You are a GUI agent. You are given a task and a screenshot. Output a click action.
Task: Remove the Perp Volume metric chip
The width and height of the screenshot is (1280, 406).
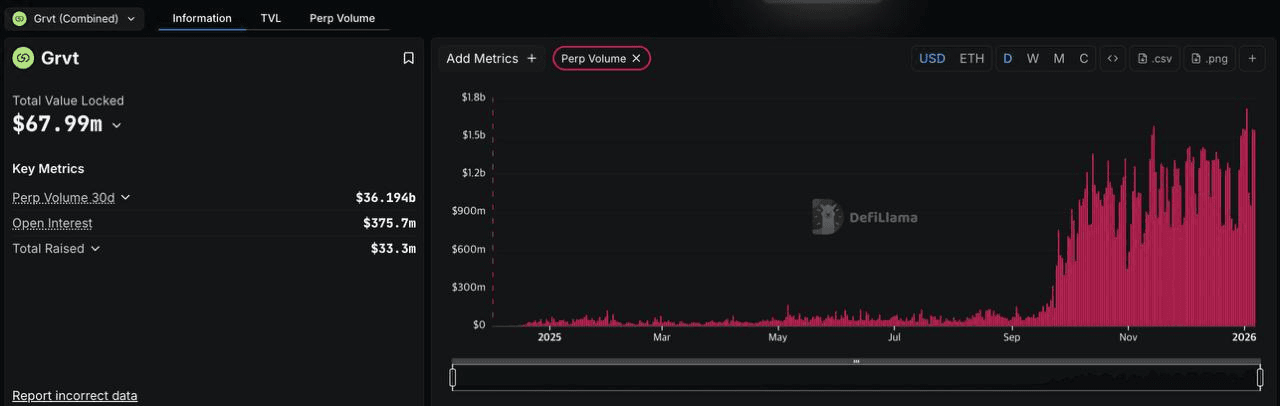pos(636,58)
